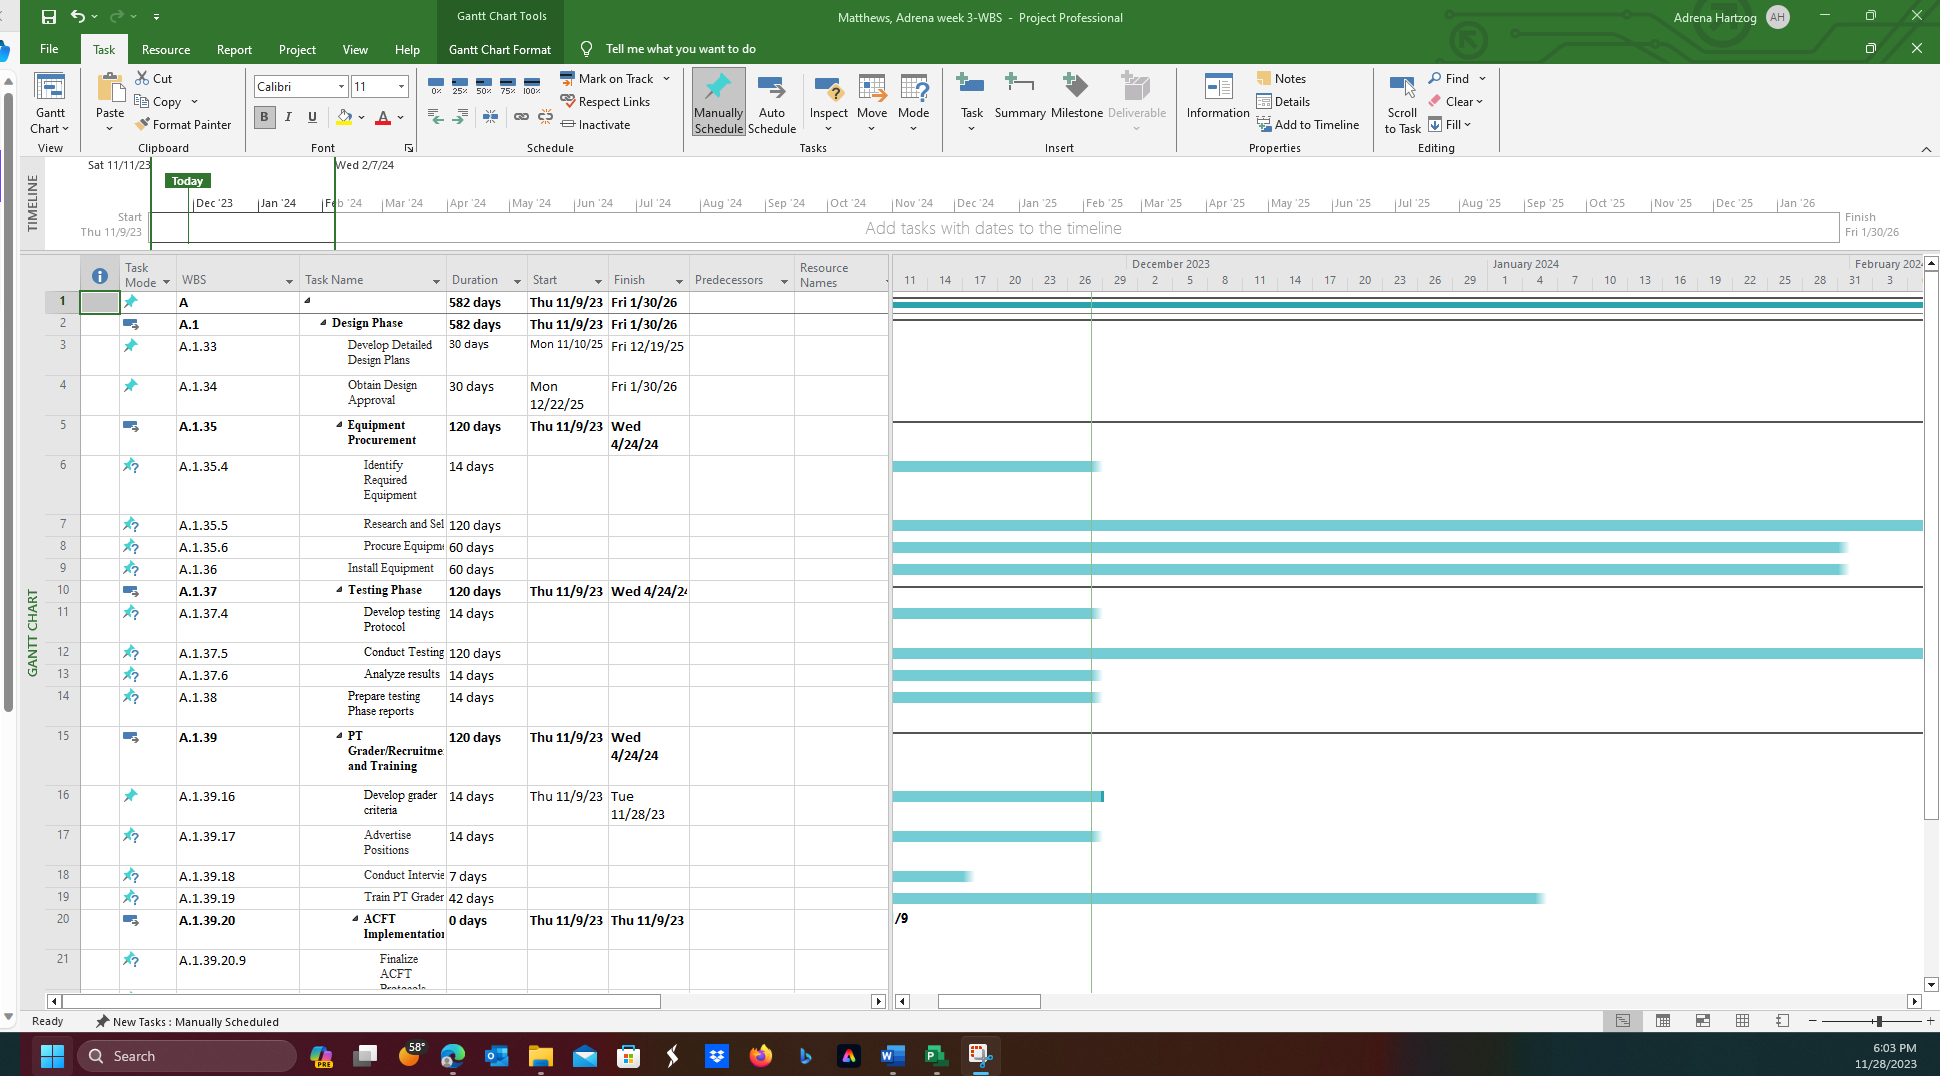1940x1076 pixels.
Task: Open the font size dropdown
Action: click(x=402, y=86)
